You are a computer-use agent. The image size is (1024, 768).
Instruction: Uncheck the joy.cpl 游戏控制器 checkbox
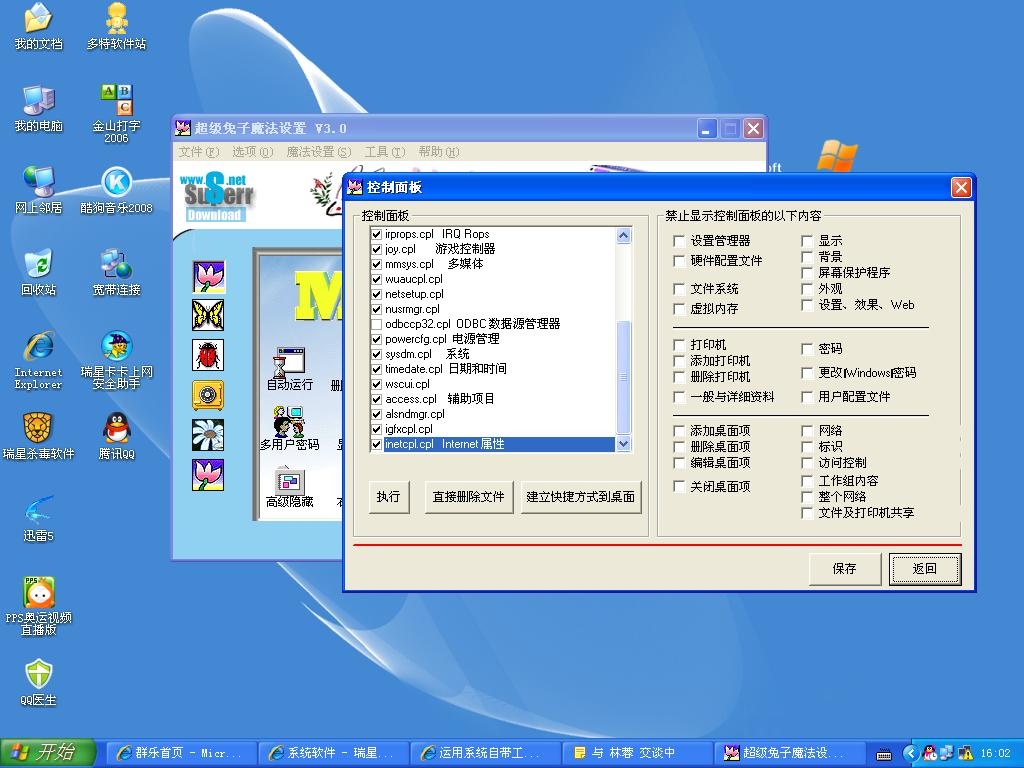coord(376,249)
